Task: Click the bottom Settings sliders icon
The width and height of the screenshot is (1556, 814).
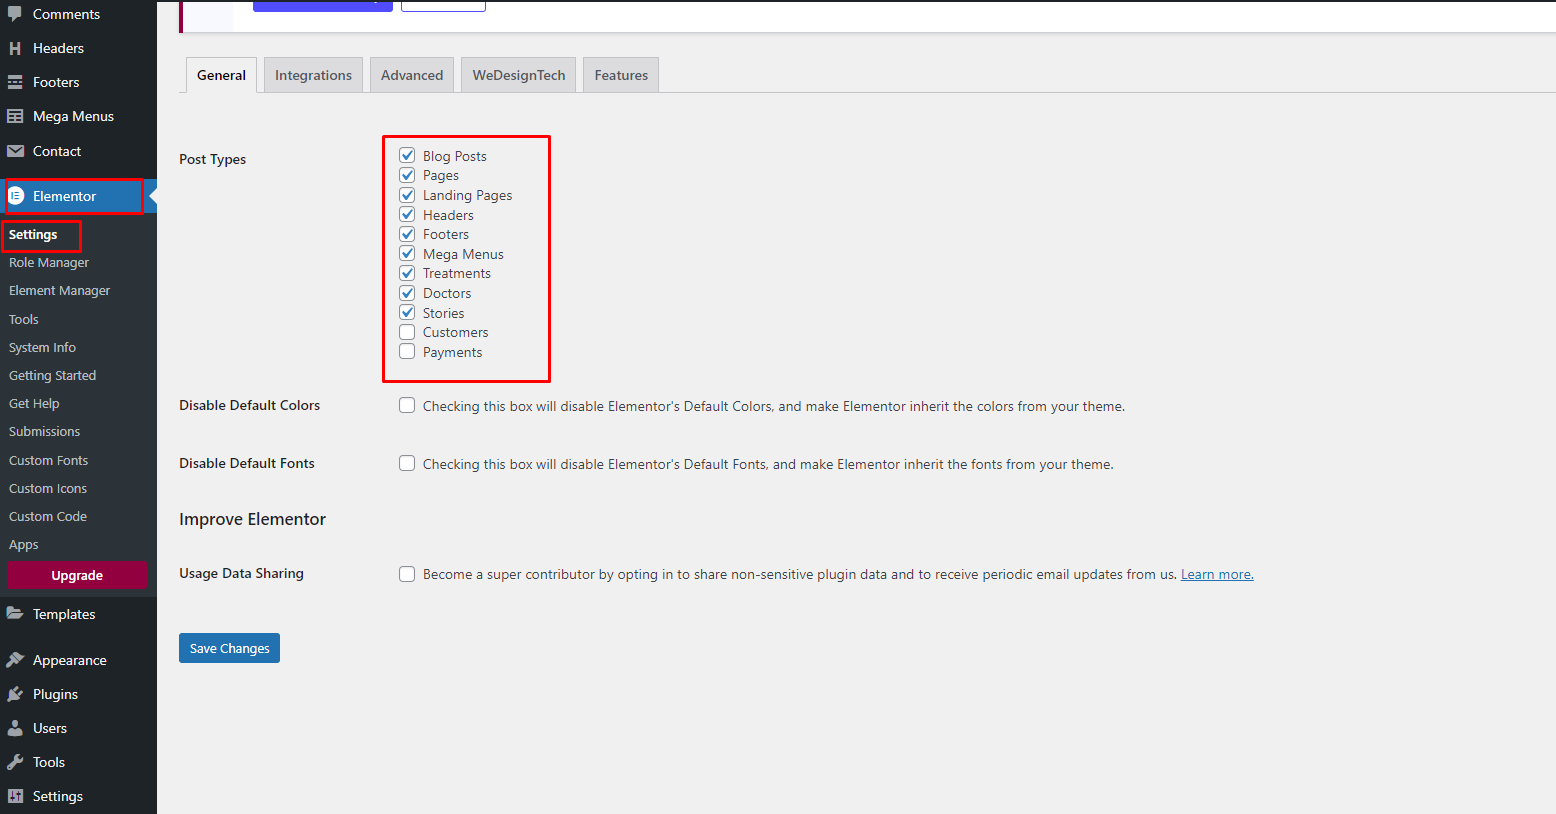Action: pyautogui.click(x=15, y=796)
